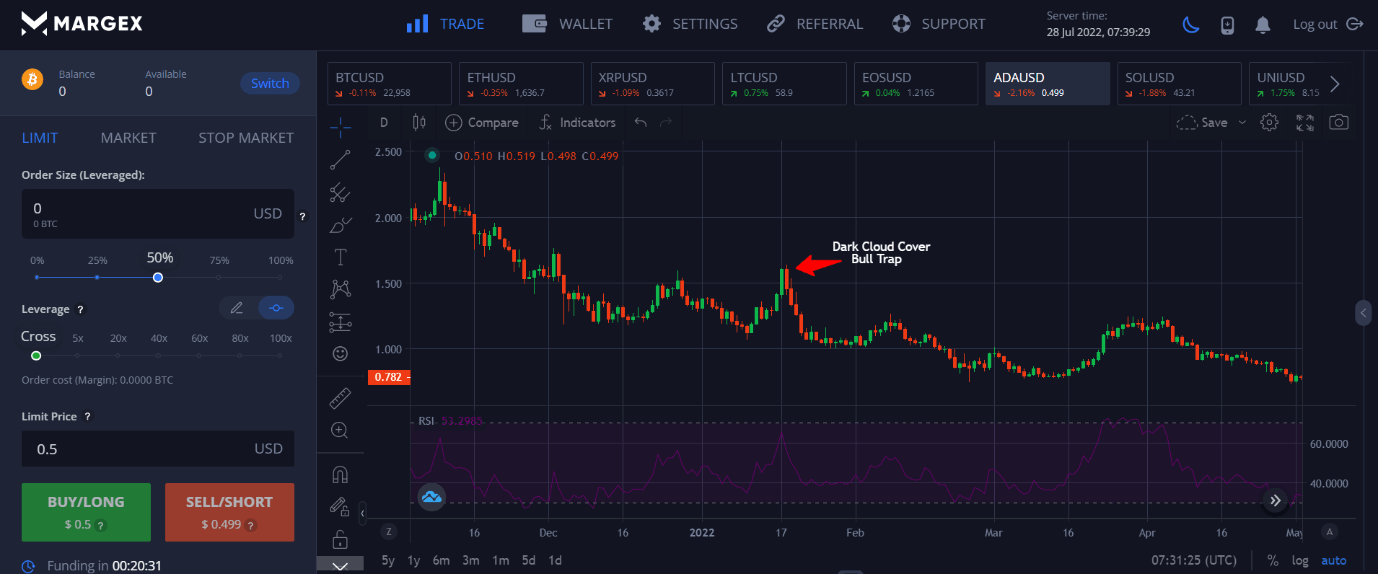Screen dimensions: 1378x574
Task: Show Limit Price help tooltip
Action: click(x=87, y=417)
